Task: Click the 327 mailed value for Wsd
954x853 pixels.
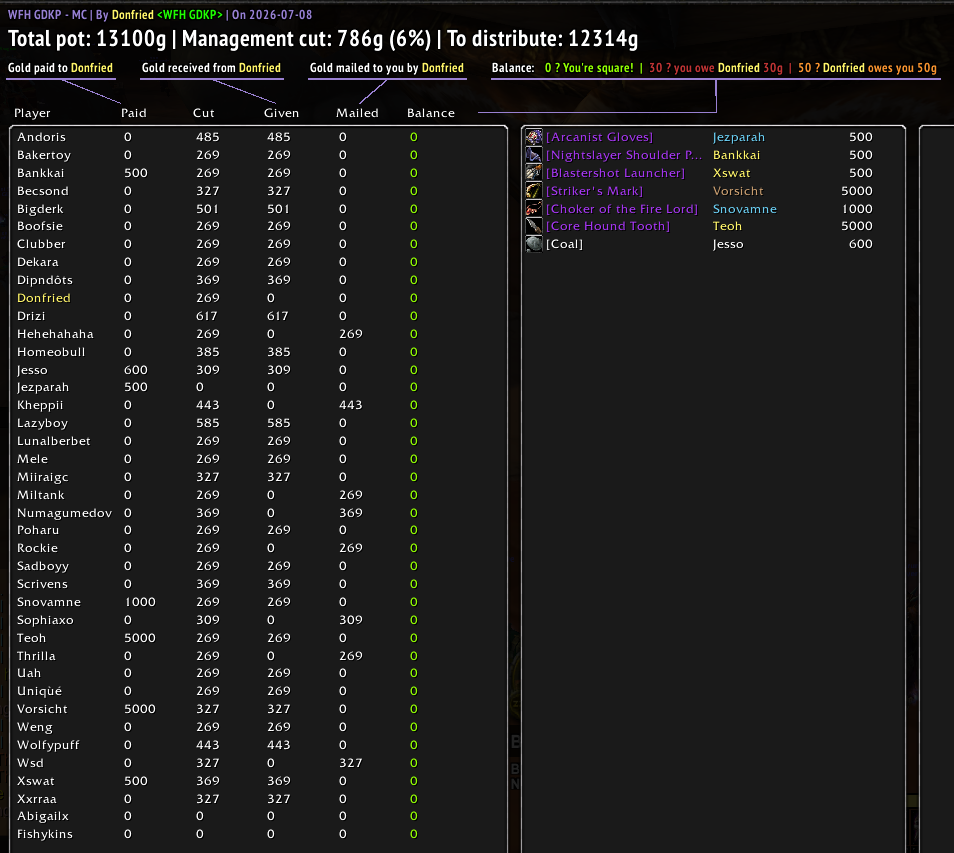Action: click(x=350, y=763)
